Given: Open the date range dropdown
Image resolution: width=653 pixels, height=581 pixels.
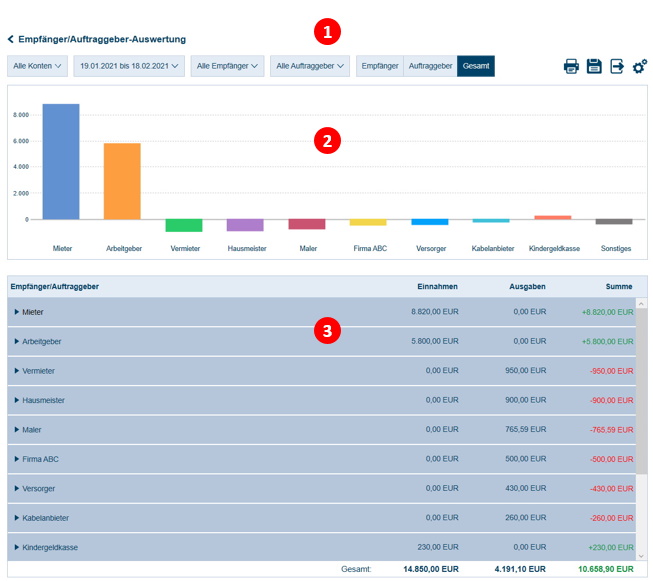Looking at the screenshot, I should (129, 66).
